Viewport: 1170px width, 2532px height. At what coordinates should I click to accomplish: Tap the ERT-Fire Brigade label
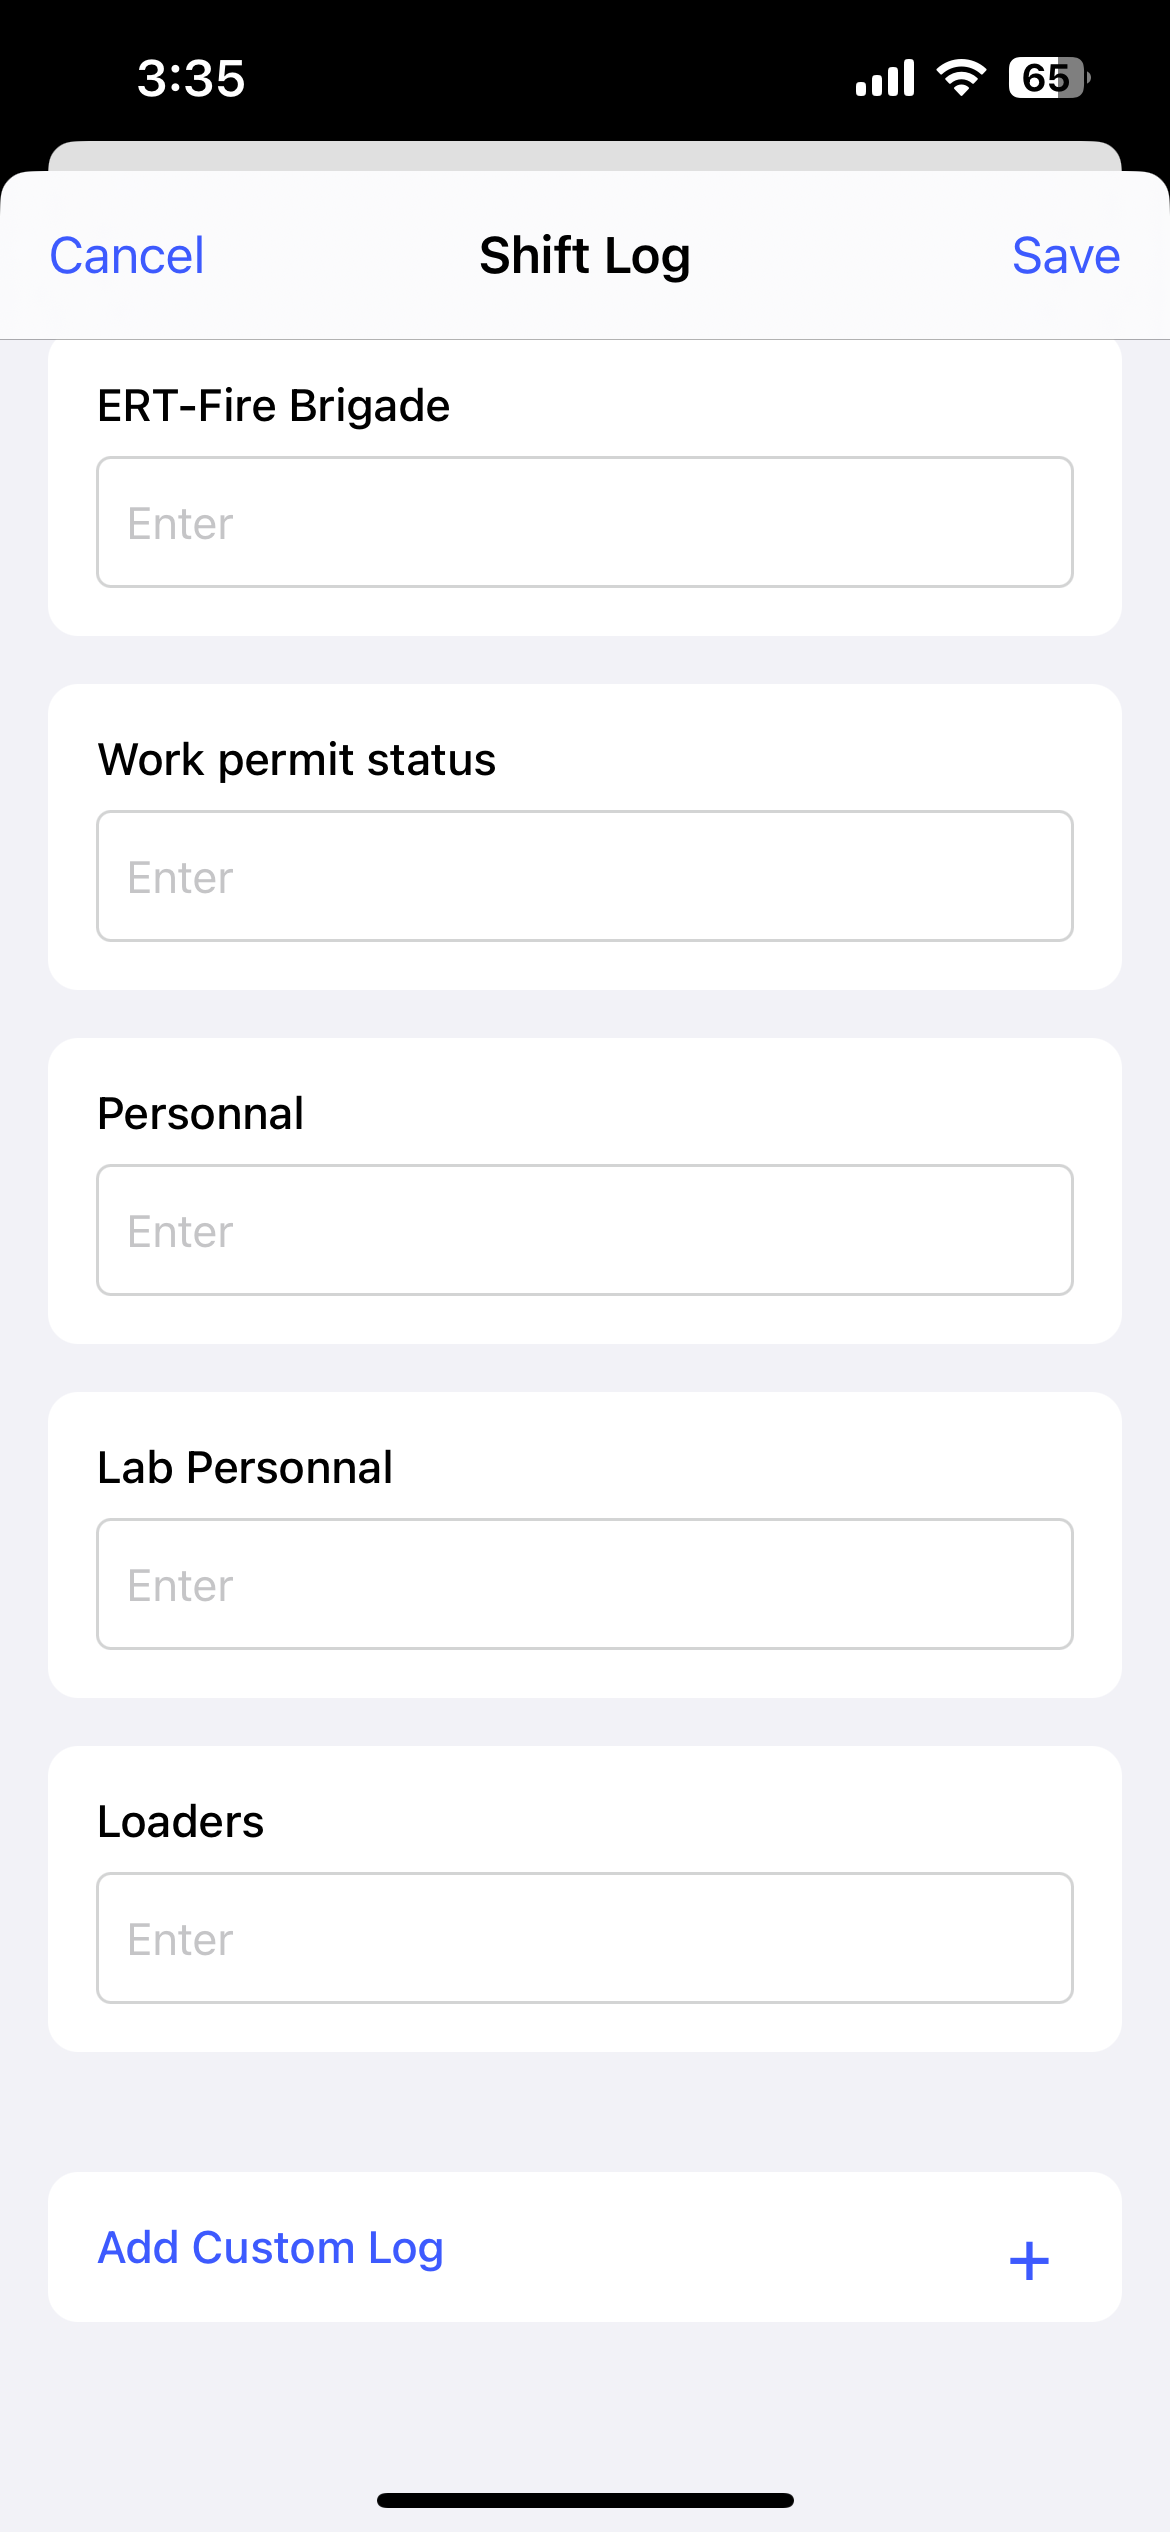tap(273, 406)
